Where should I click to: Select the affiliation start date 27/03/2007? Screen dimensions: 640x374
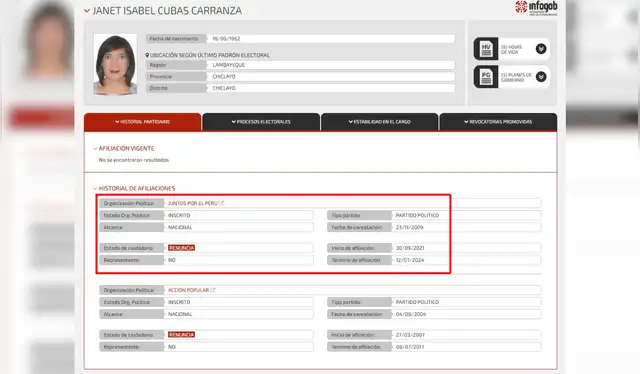pyautogui.click(x=410, y=335)
